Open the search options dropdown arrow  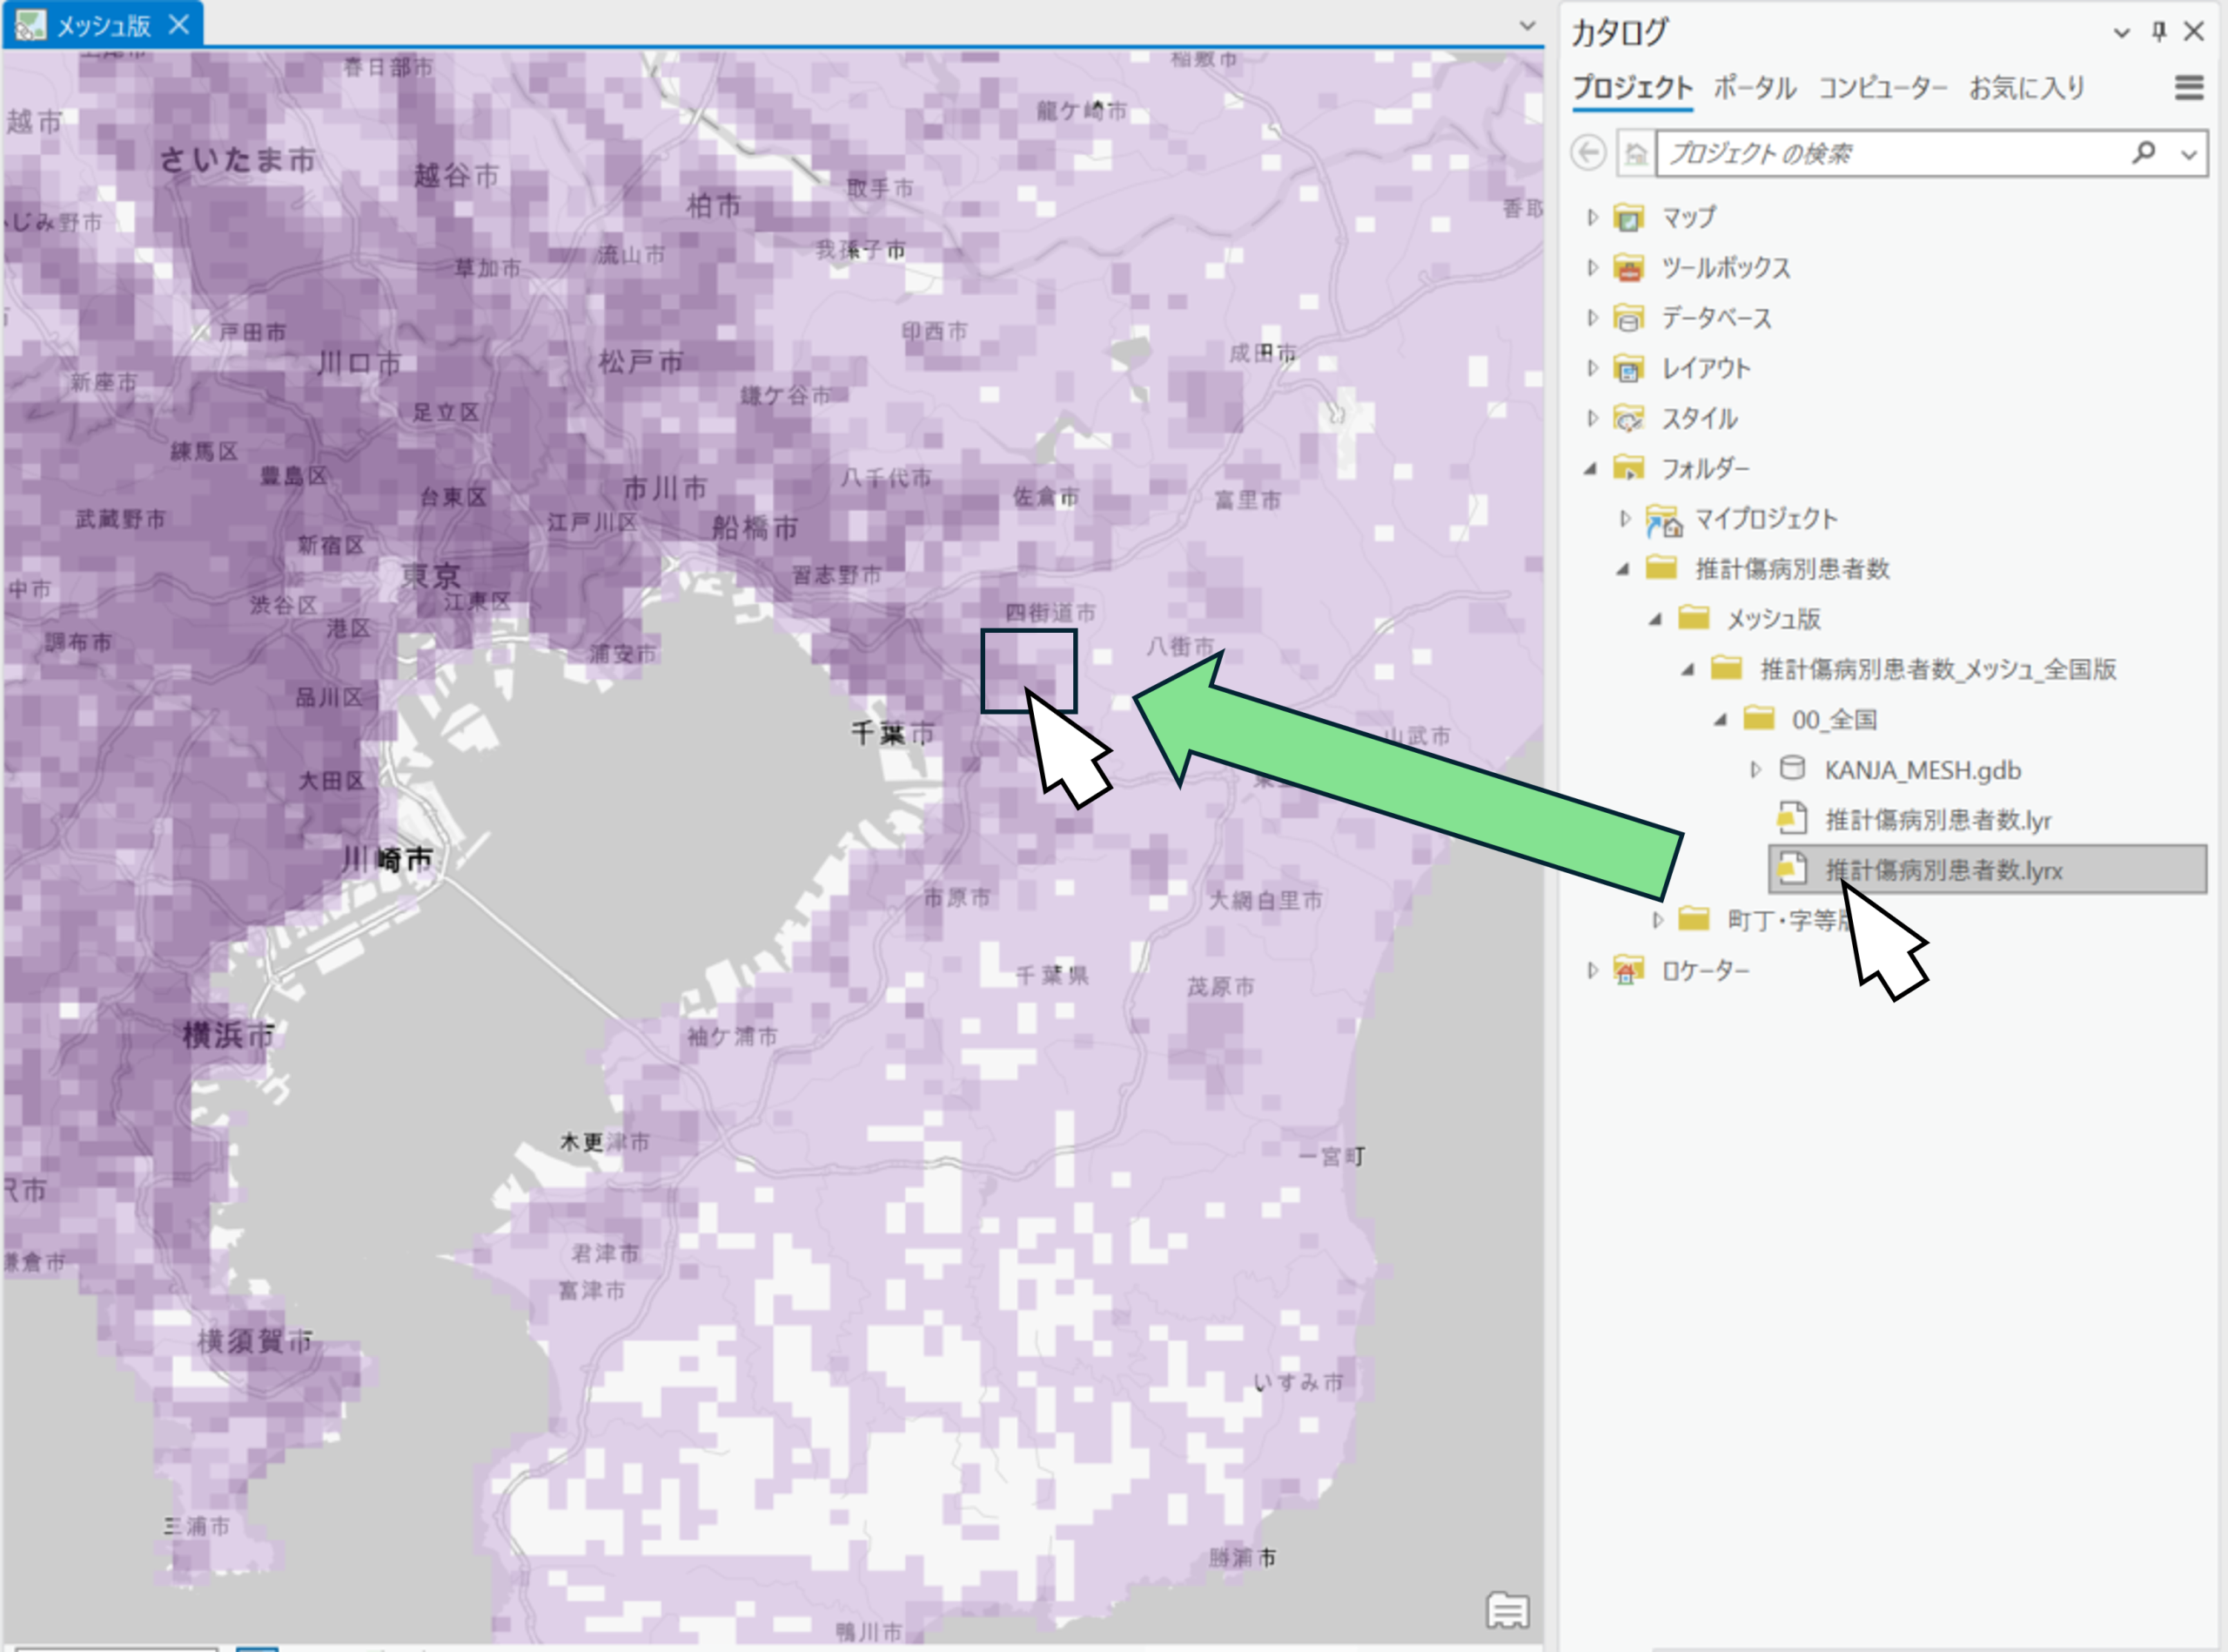(x=2188, y=154)
